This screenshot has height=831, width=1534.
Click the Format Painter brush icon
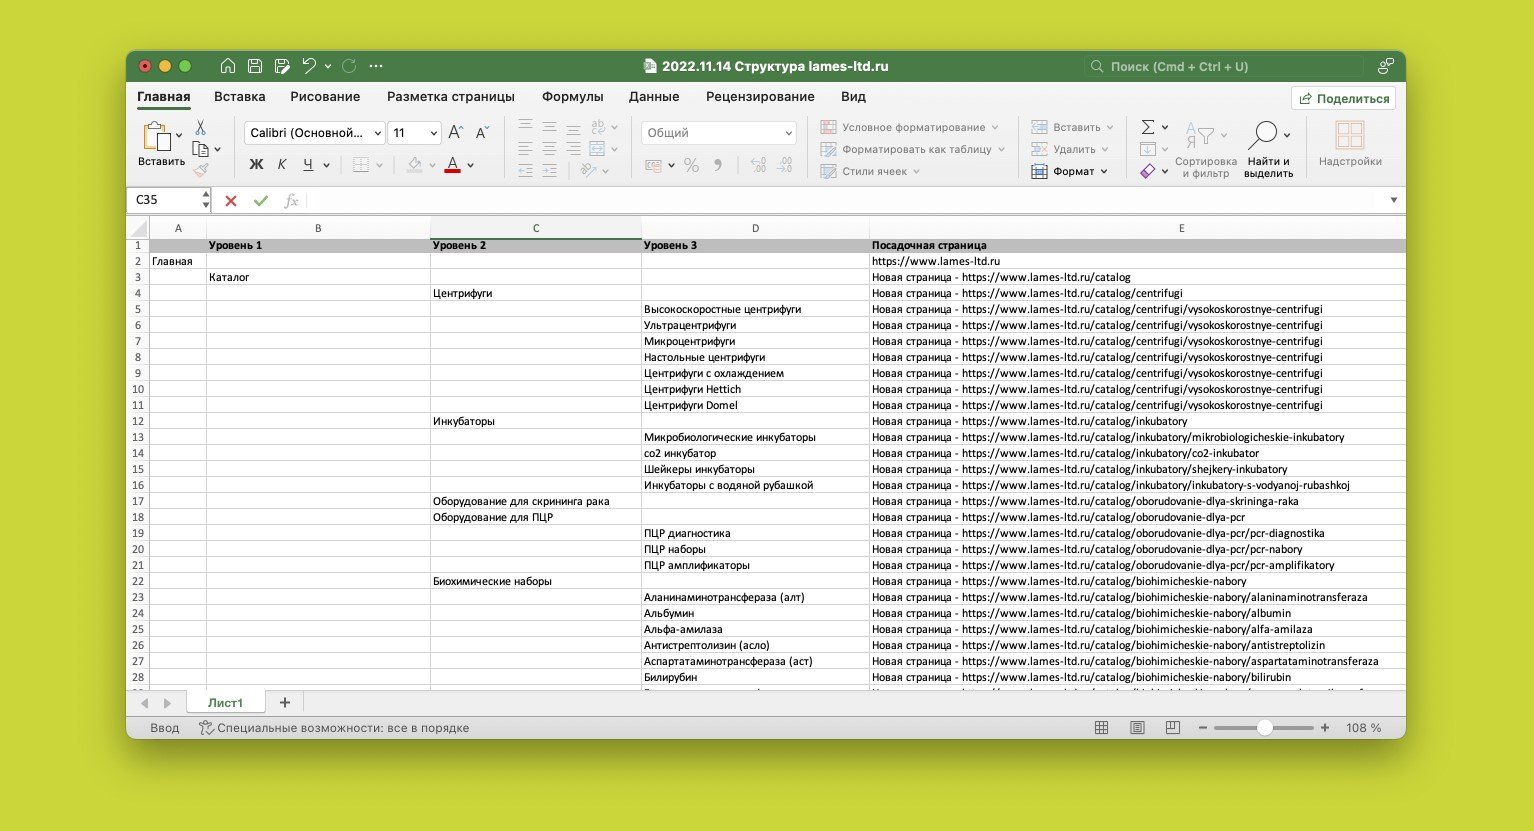point(200,171)
